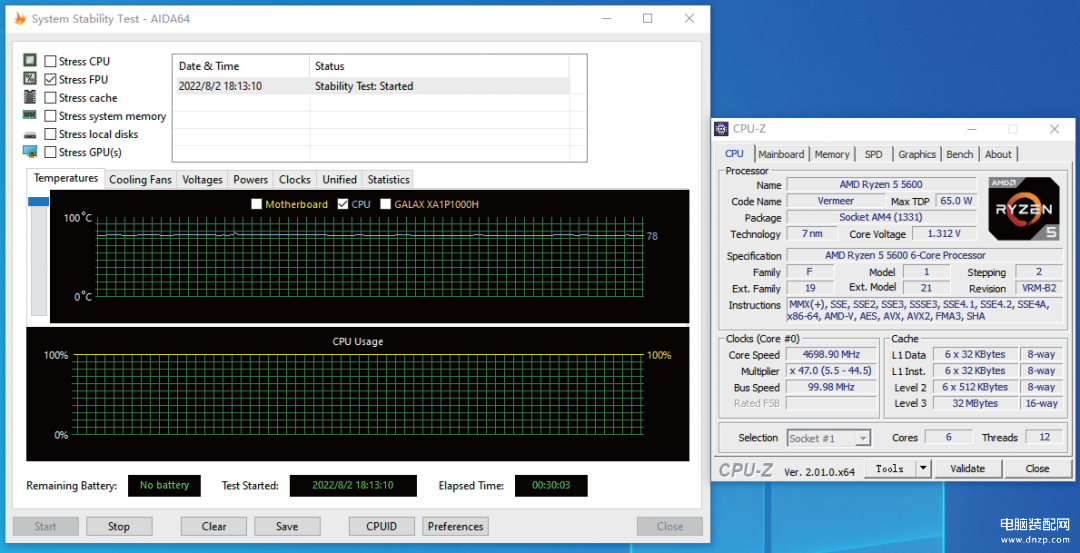Click the CPU-Z title bar app icon
This screenshot has width=1080, height=553.
(721, 129)
